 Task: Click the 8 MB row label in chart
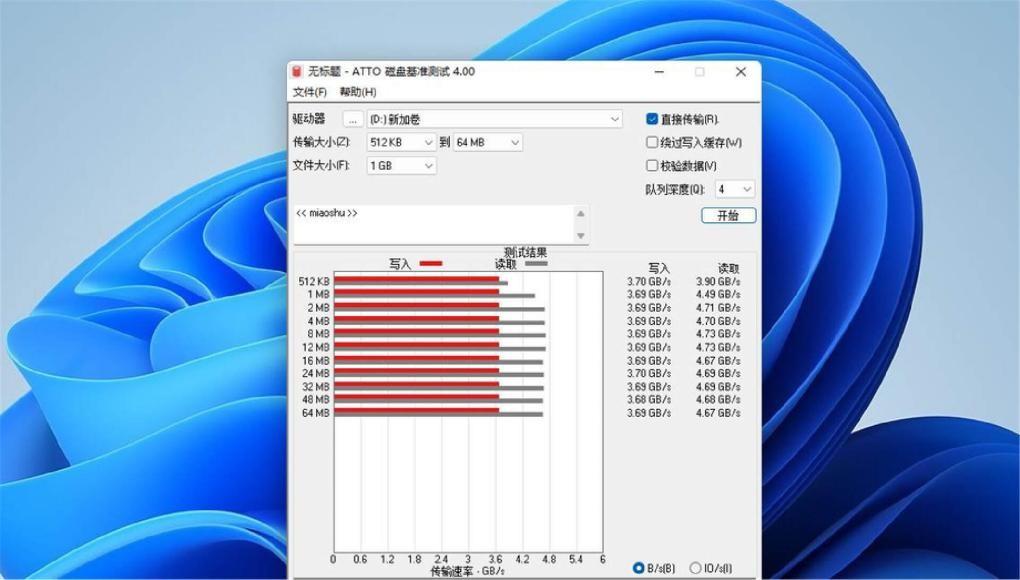coord(319,334)
